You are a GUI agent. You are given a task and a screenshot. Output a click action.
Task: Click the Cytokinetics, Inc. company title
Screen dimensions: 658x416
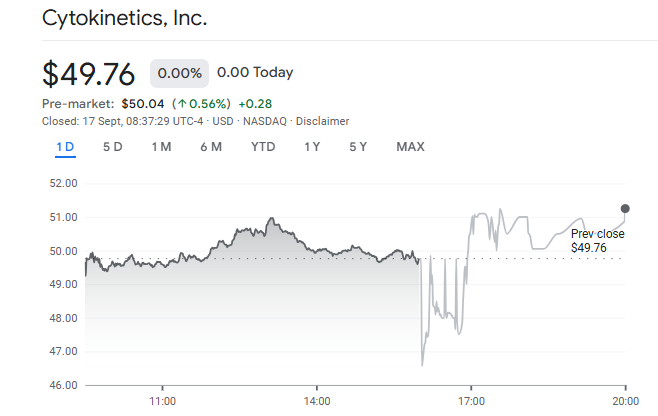[x=125, y=19]
